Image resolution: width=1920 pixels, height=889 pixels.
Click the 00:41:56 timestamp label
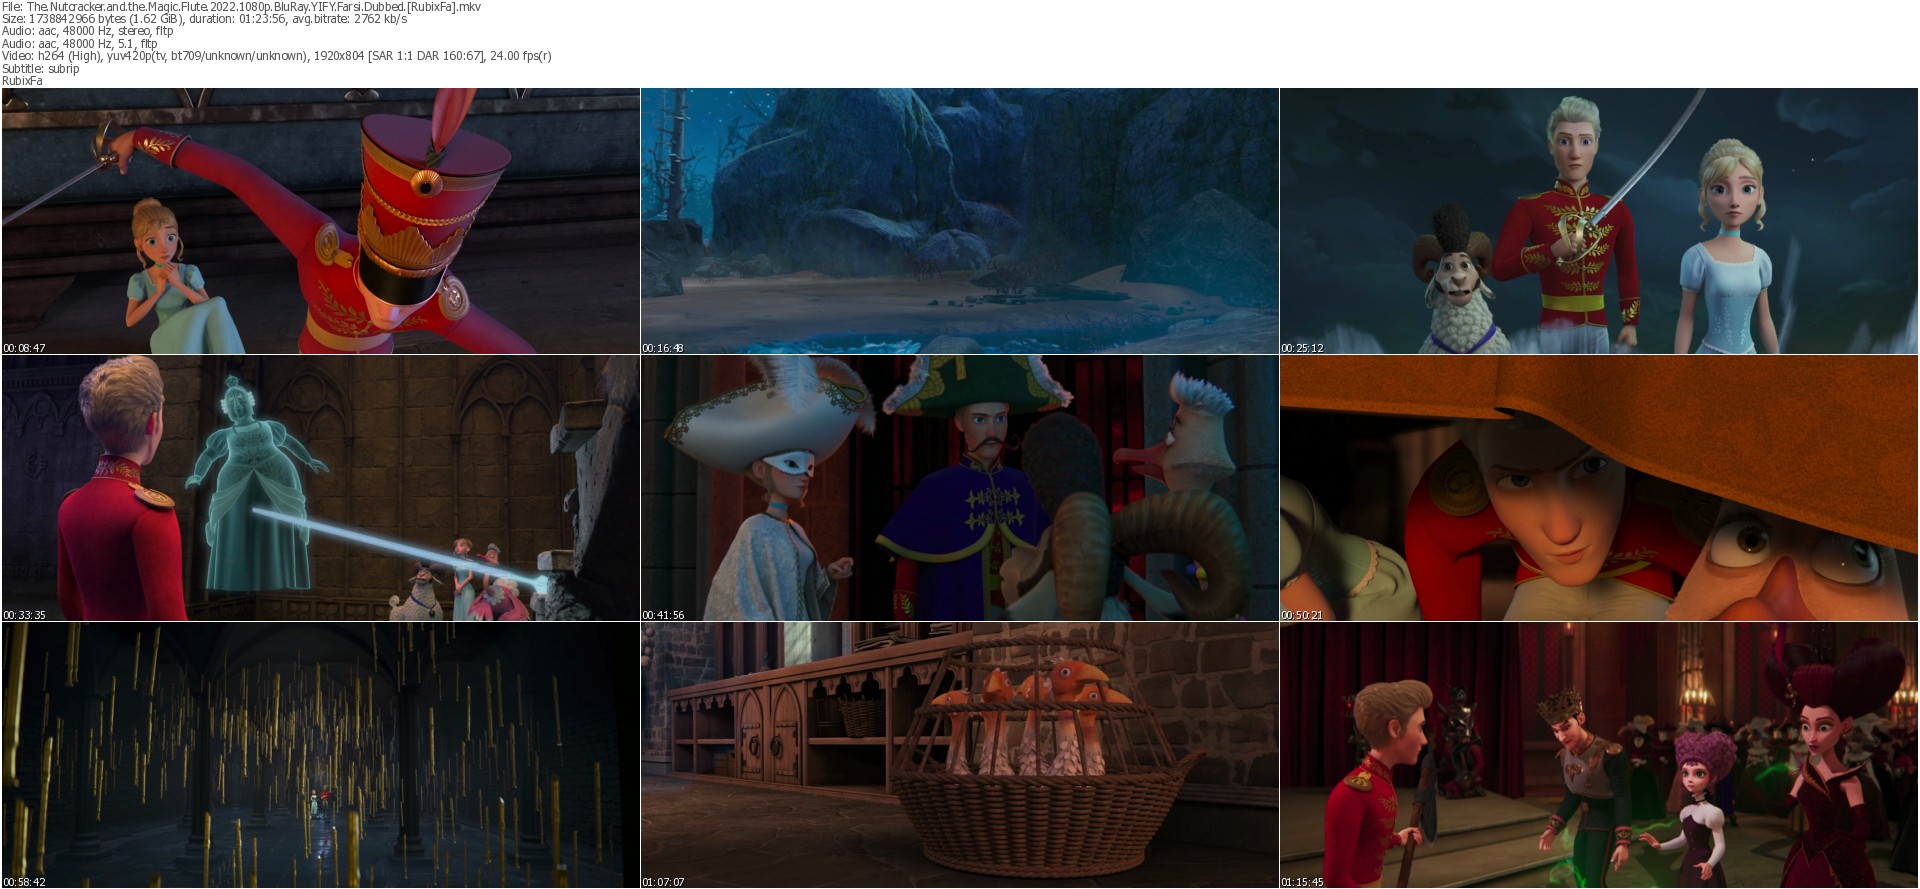[x=663, y=615]
